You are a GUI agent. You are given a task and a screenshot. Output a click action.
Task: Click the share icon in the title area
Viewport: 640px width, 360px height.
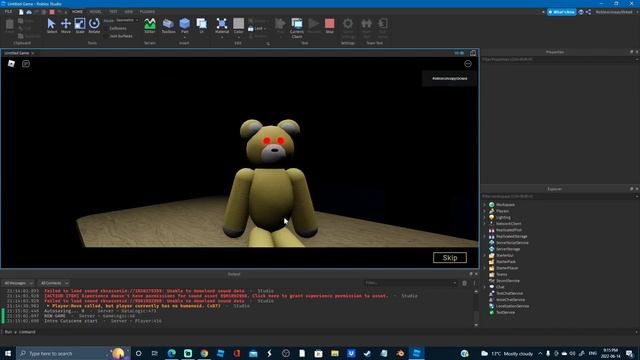588,12
